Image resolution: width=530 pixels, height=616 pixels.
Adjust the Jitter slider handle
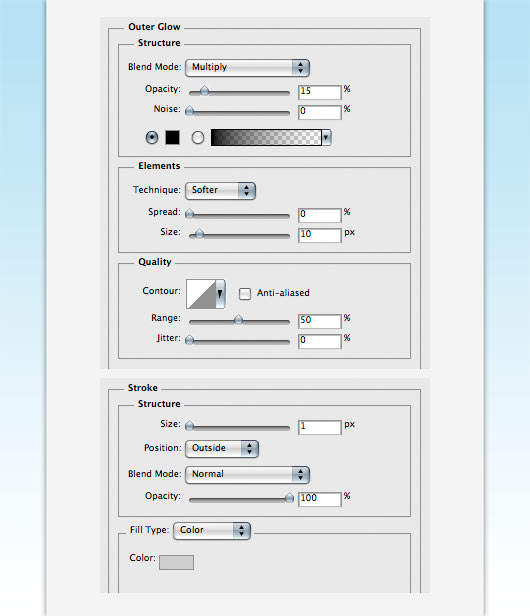[189, 340]
